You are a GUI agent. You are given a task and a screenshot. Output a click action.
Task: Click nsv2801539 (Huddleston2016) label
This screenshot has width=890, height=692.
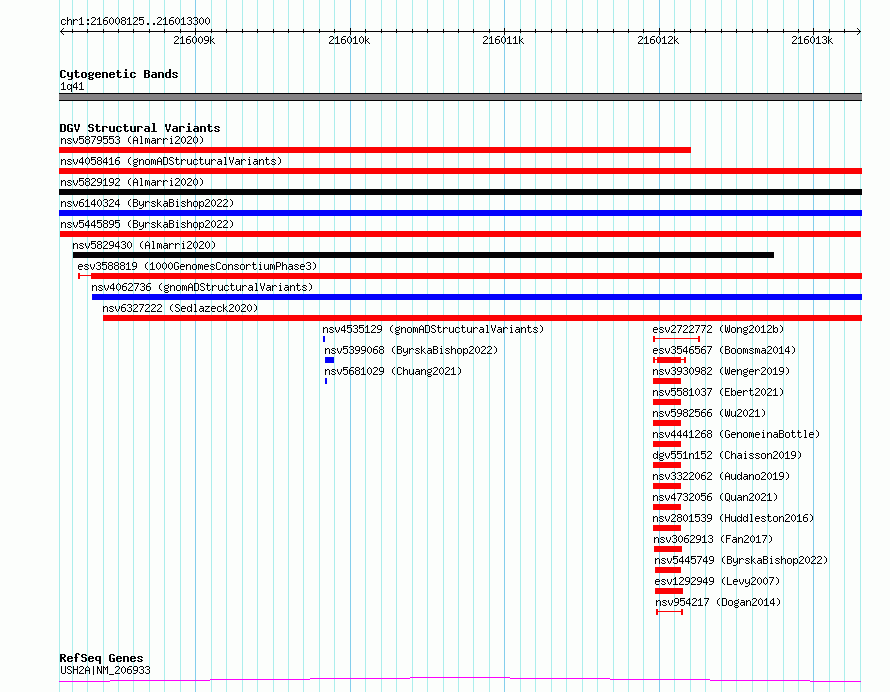pos(733,518)
